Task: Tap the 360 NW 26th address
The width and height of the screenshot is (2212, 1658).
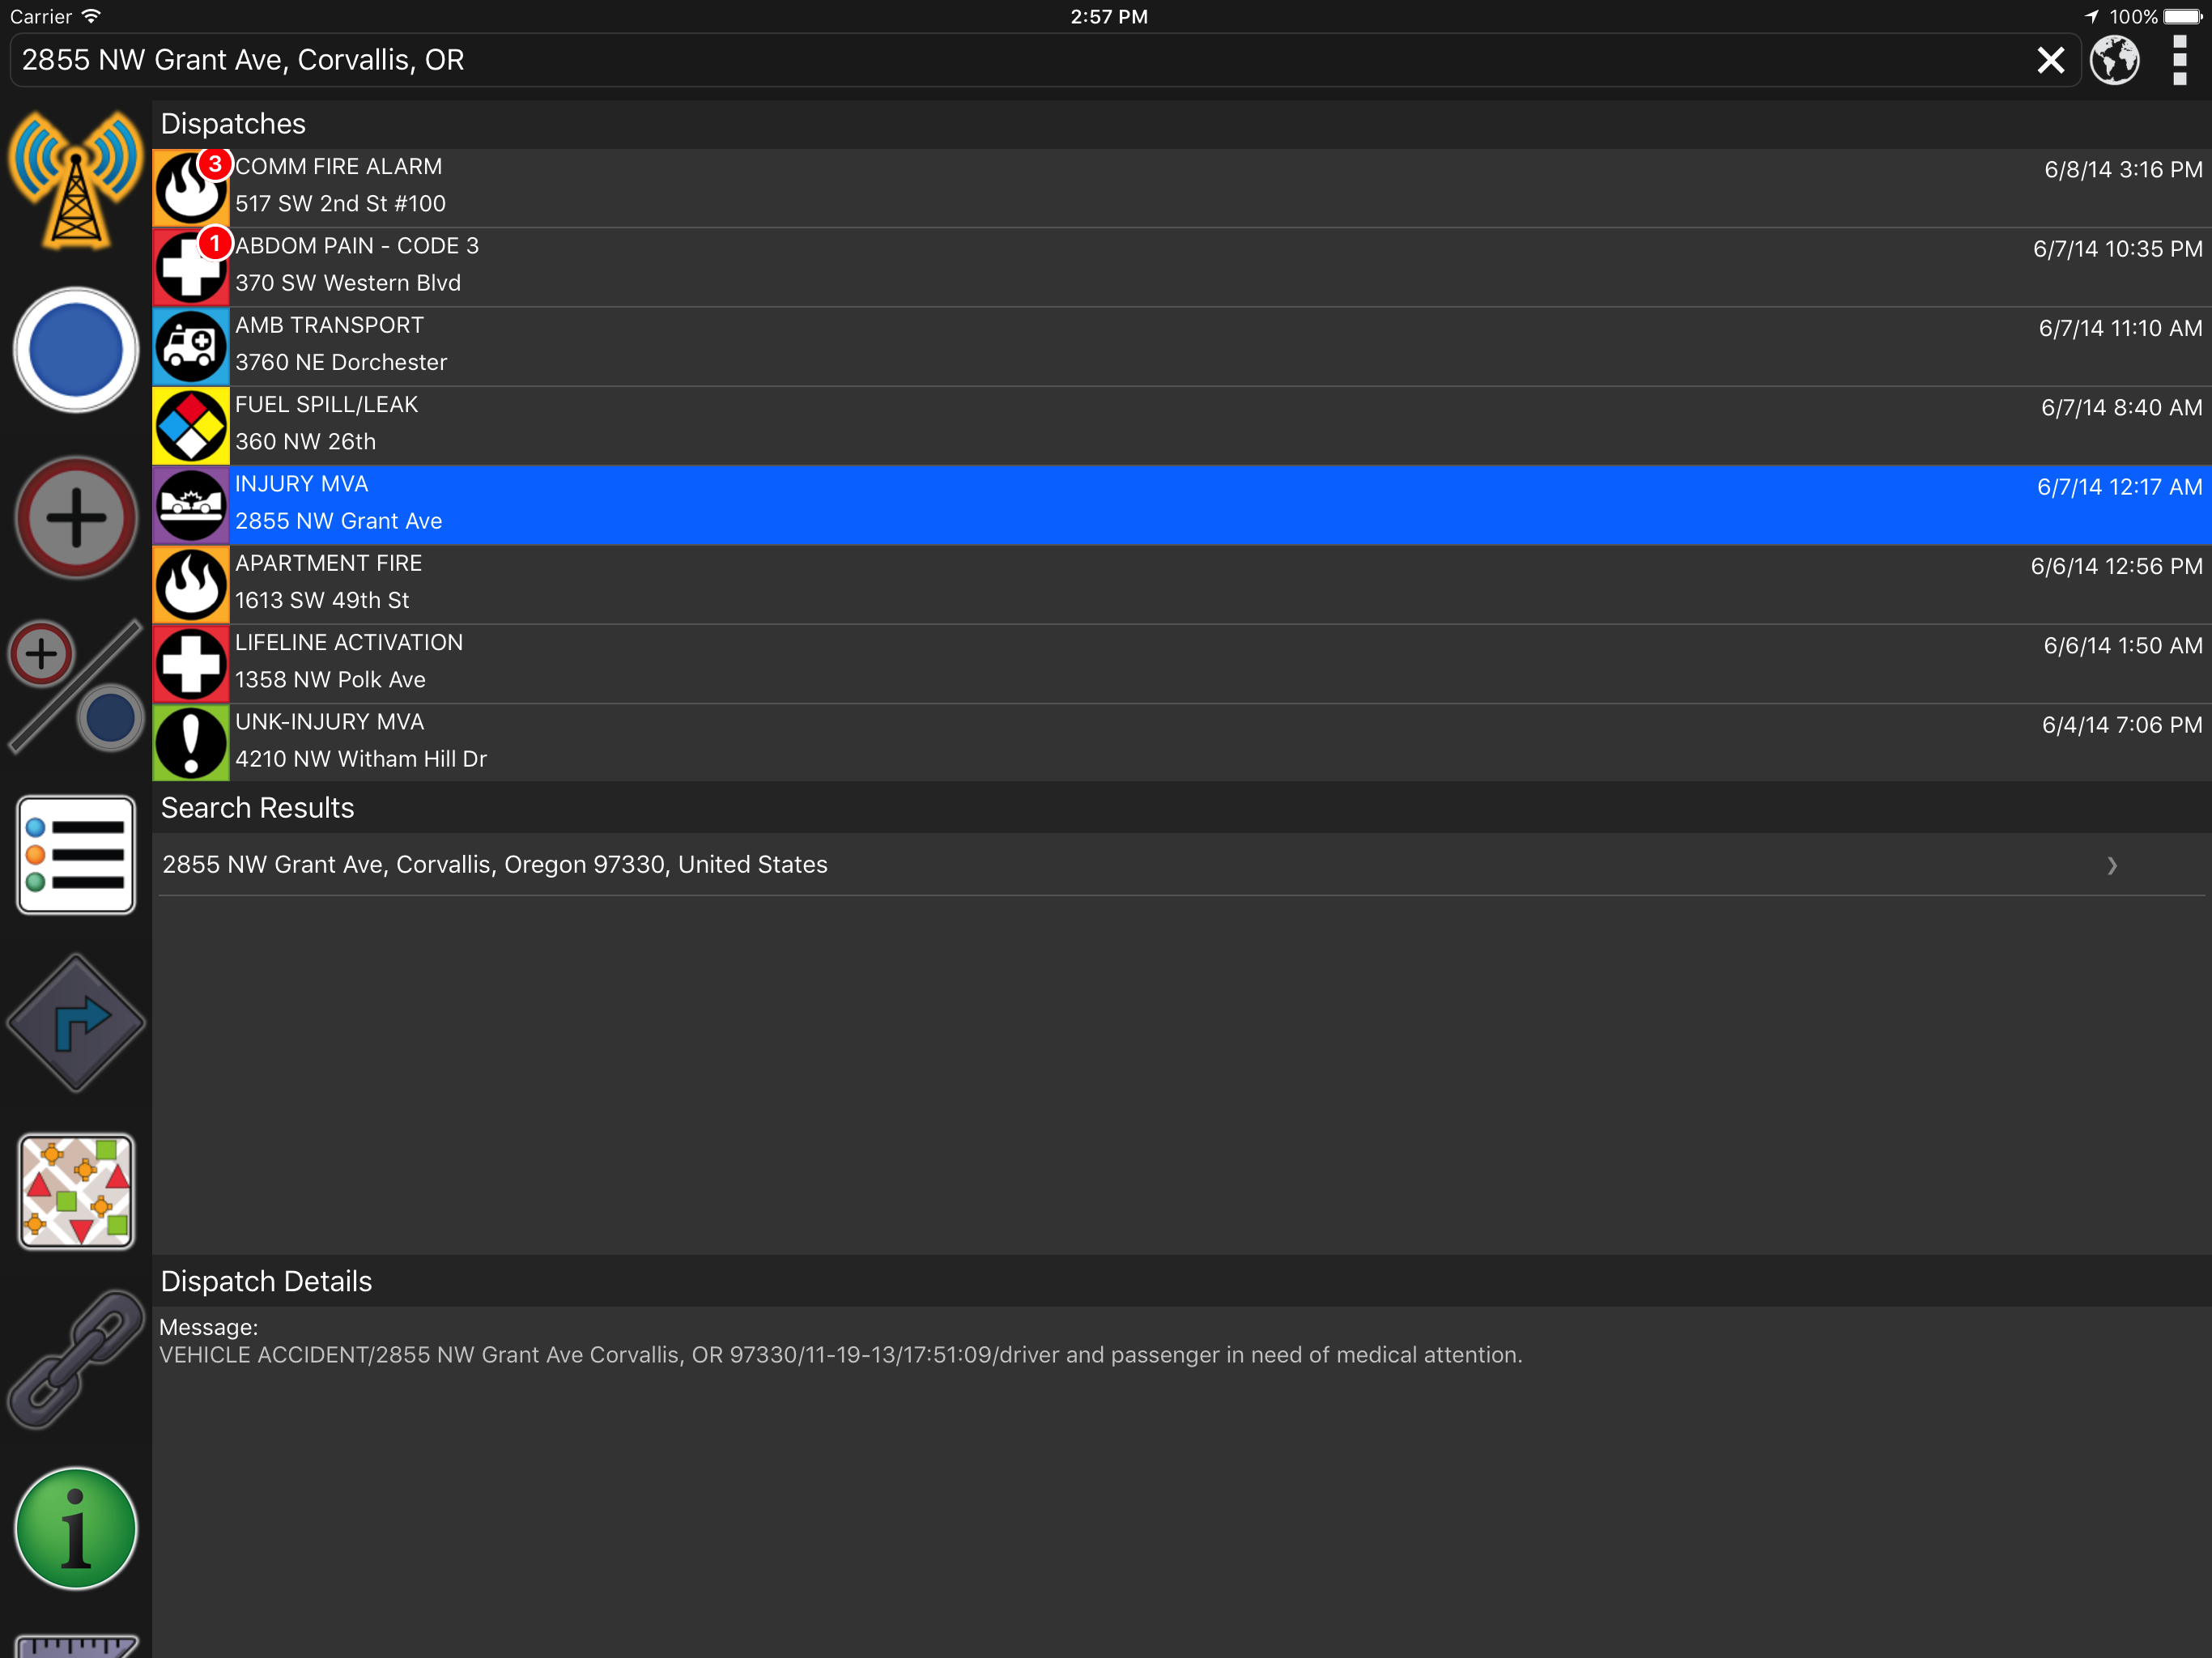Action: click(x=305, y=442)
